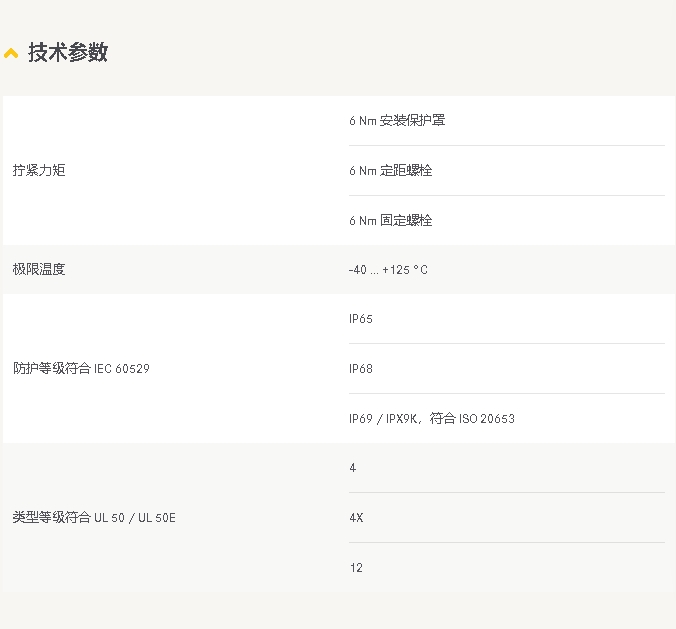Screen dimensions: 676x629
Task: Select the type rating value 12
Action: pos(356,568)
